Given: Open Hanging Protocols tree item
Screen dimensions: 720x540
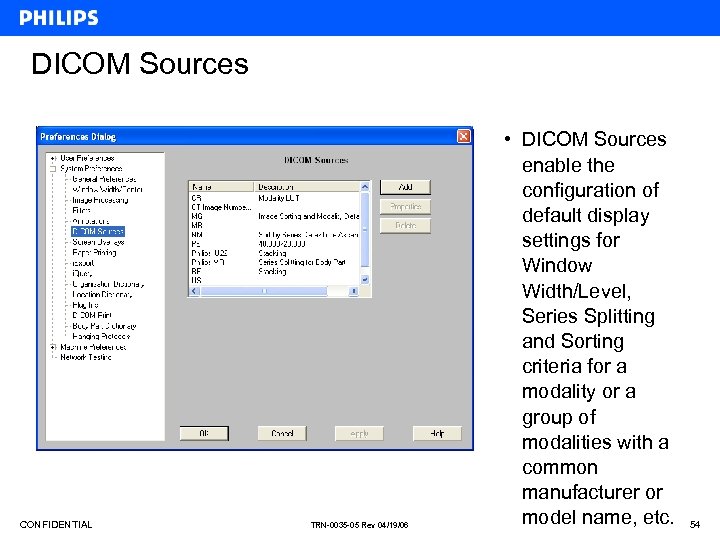Looking at the screenshot, I should pos(101,337).
